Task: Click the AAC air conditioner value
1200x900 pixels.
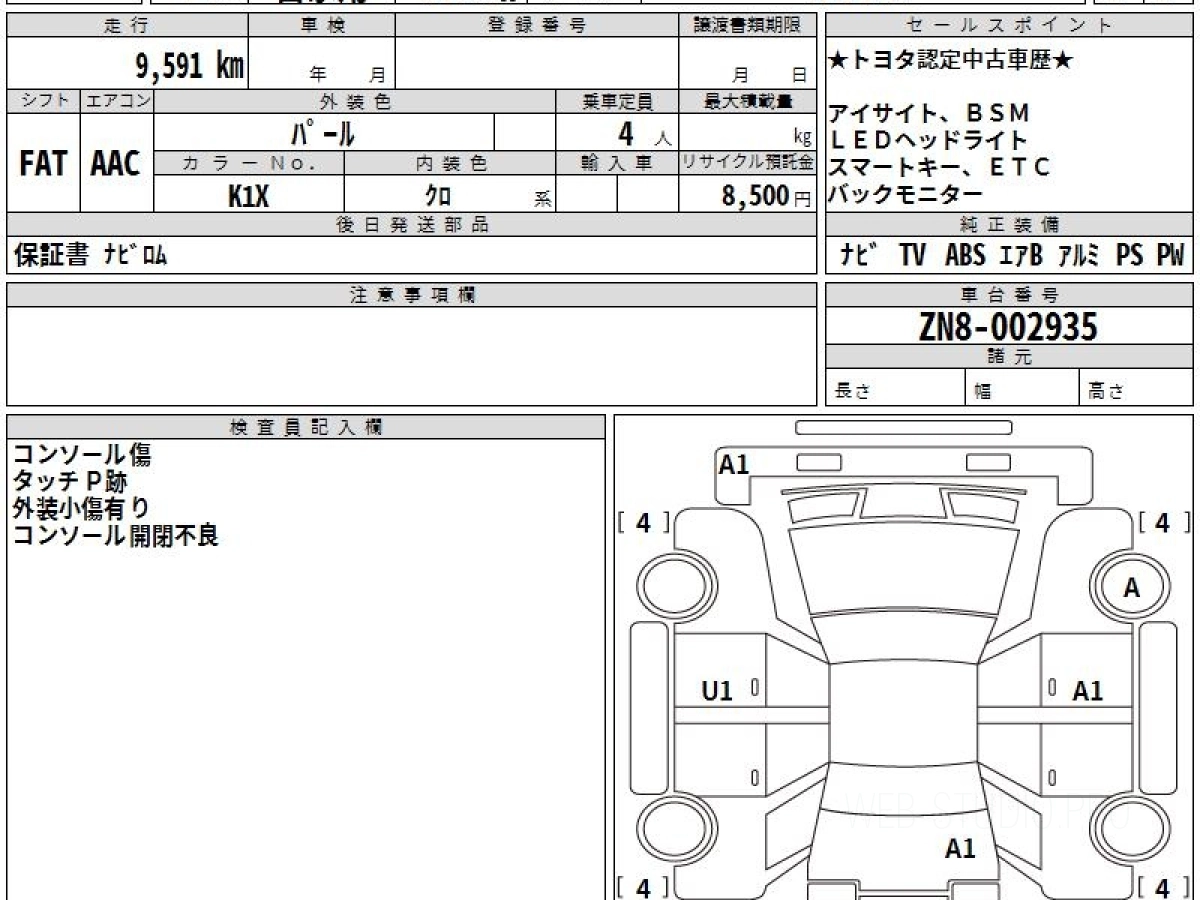Action: [117, 164]
